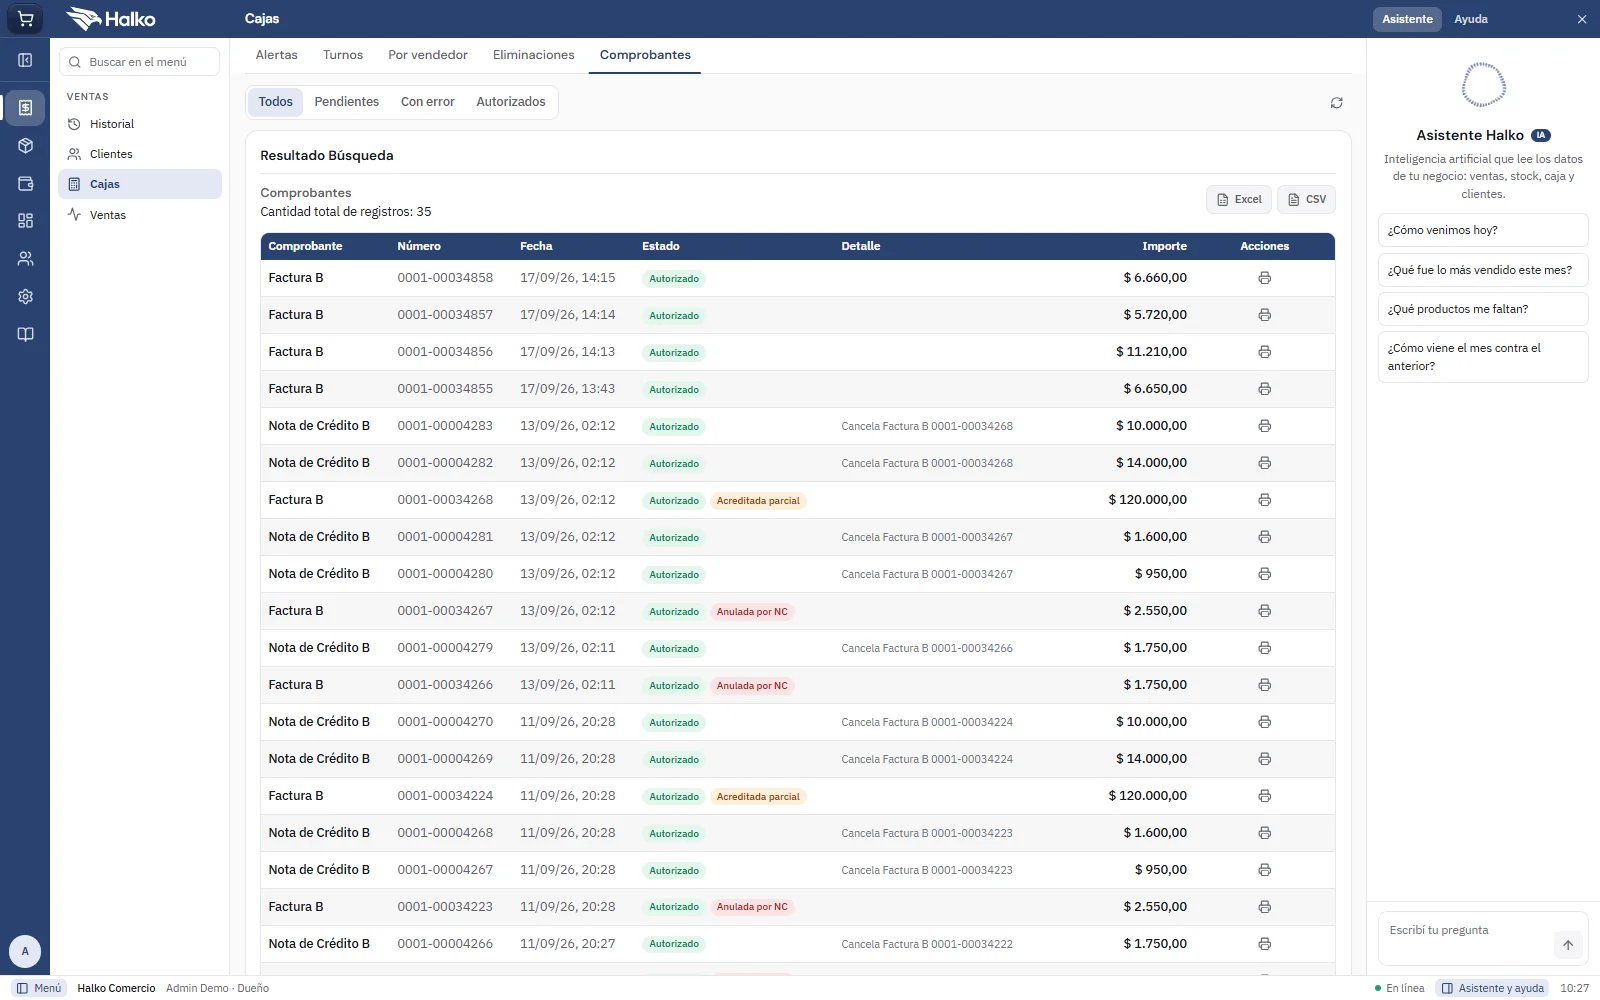Export results to Excel
1600x1000 pixels.
(1238, 199)
